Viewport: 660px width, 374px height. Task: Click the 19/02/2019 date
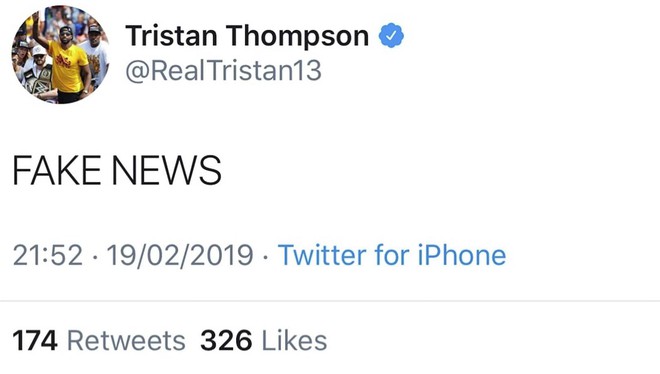coord(180,255)
